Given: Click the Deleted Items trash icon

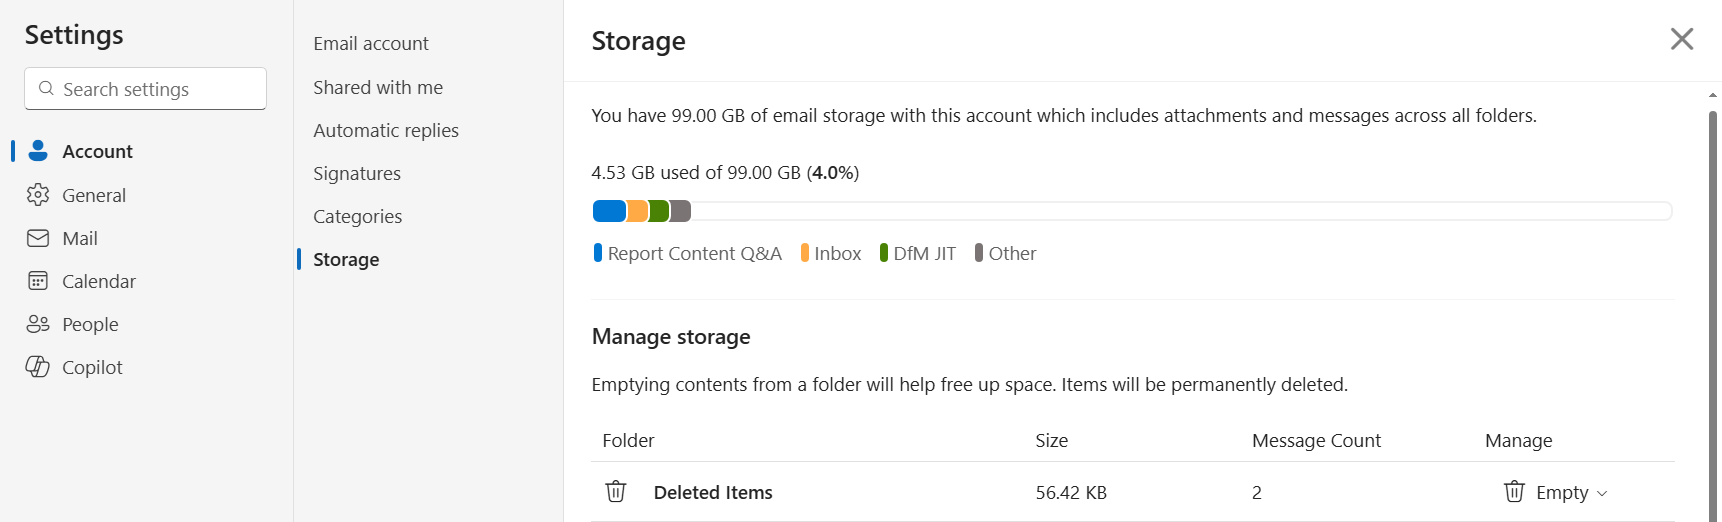Looking at the screenshot, I should point(616,492).
